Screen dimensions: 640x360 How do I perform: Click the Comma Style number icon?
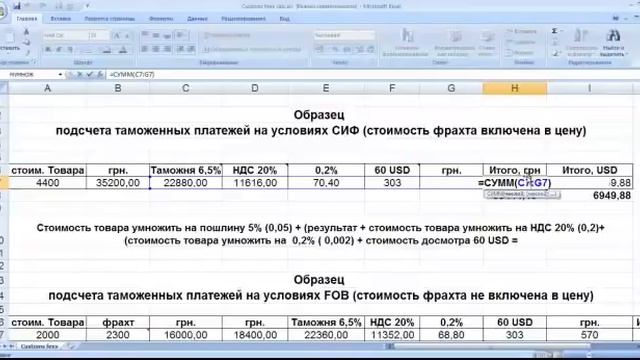[347, 49]
